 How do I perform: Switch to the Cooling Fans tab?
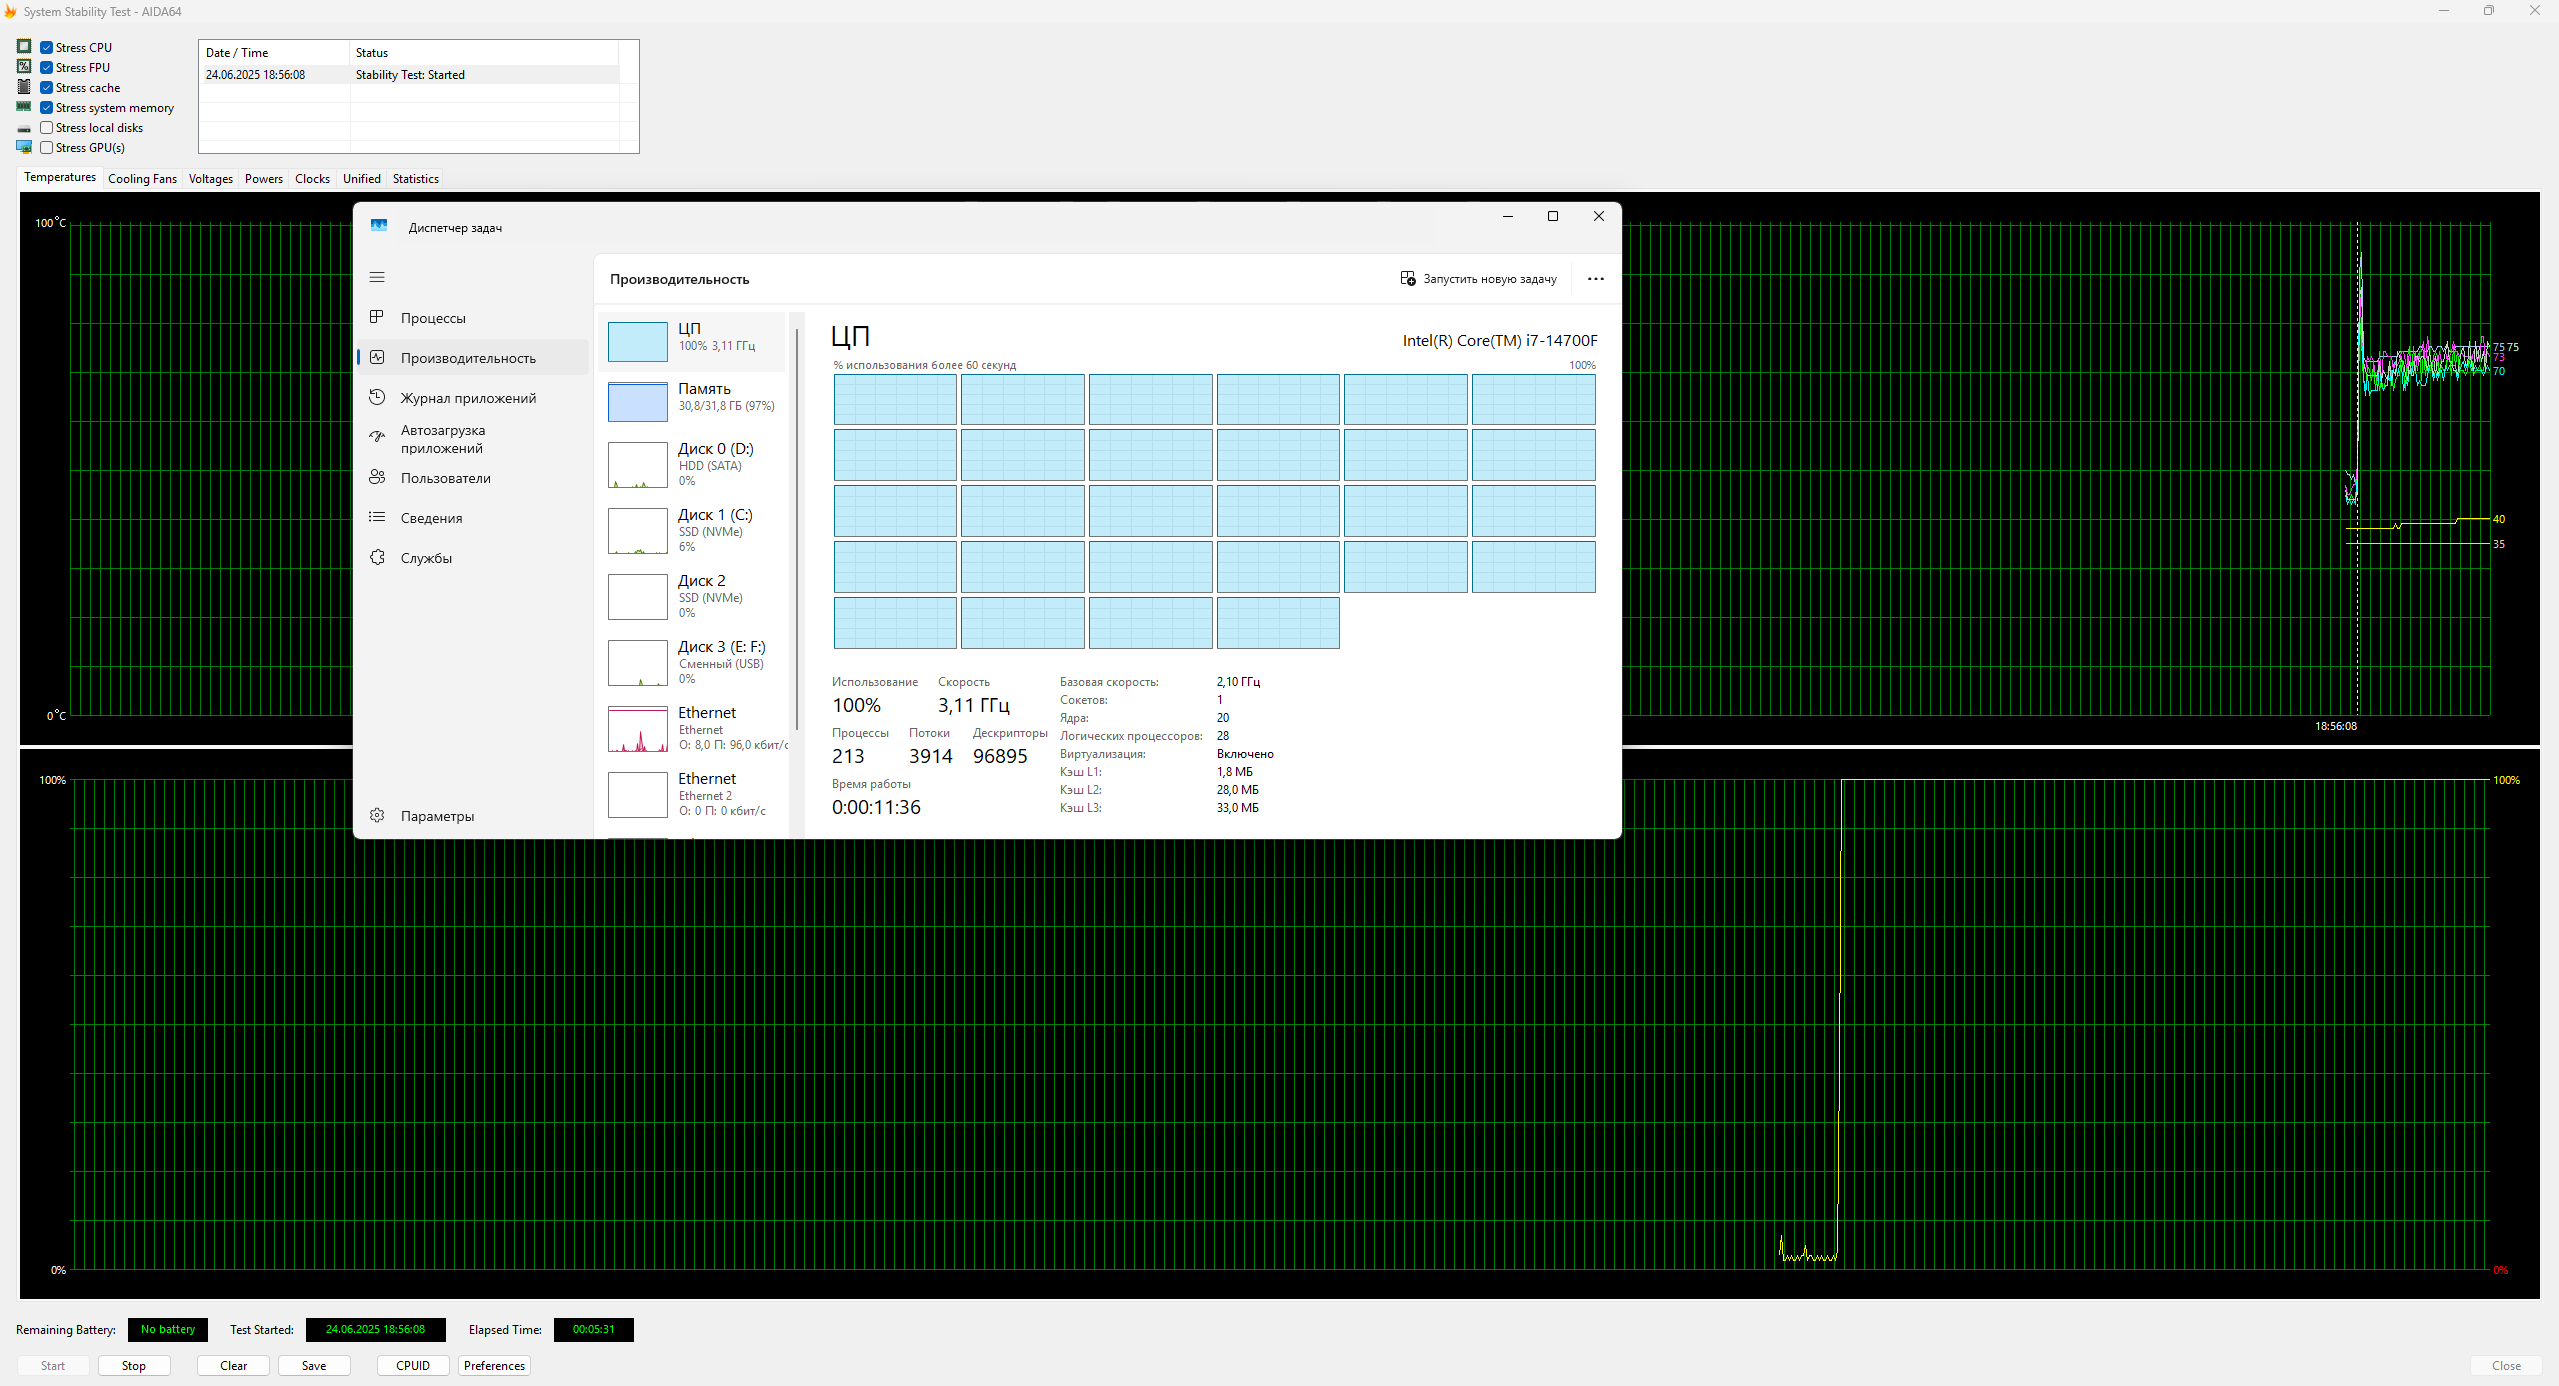[x=142, y=179]
